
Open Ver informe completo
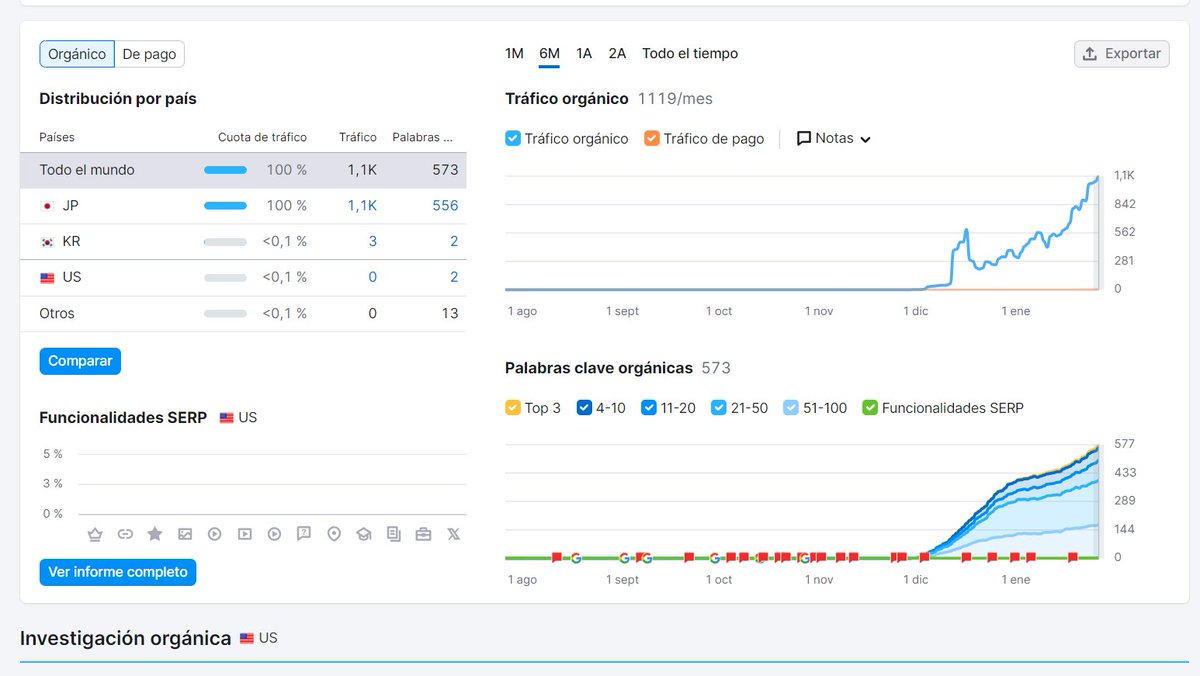[118, 572]
